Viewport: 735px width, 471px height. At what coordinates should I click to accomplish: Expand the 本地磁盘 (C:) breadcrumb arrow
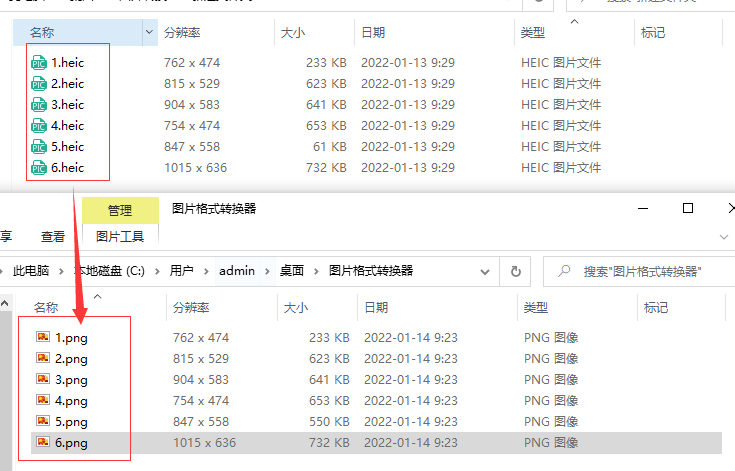click(157, 271)
